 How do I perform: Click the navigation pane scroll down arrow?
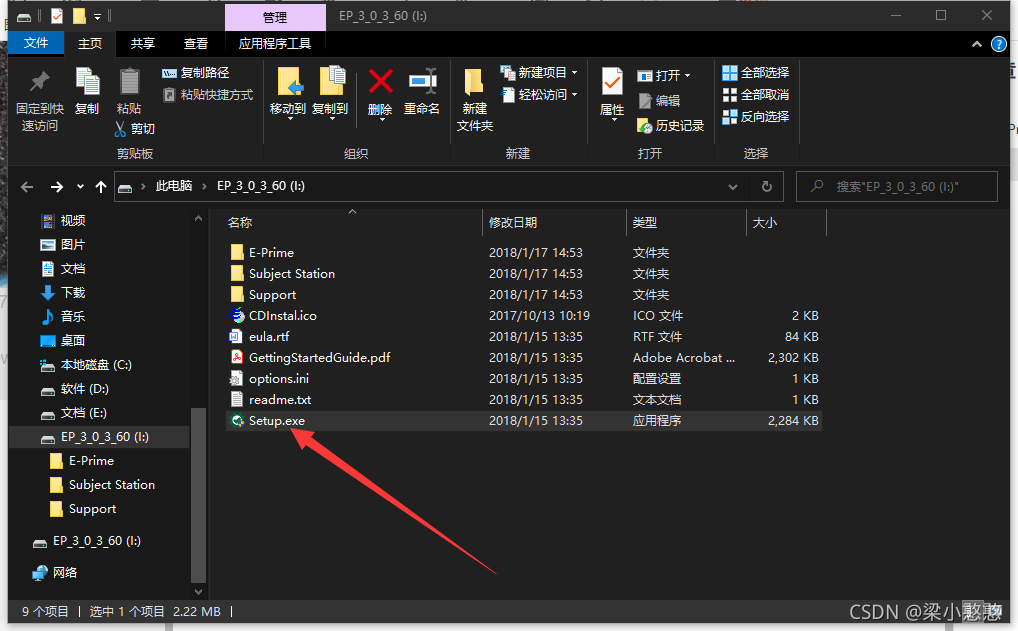click(x=199, y=591)
